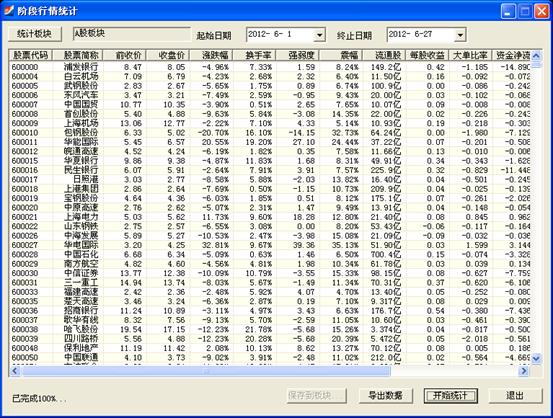Screen dimensions: 553x418
Task: Select the 中国国贸 row
Action: pyautogui.click(x=270, y=104)
